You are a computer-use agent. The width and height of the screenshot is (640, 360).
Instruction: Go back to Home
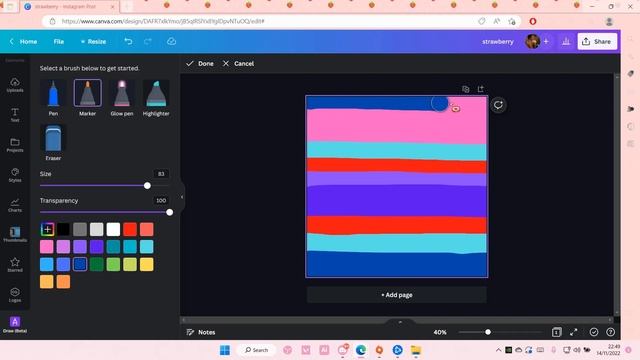pyautogui.click(x=23, y=41)
